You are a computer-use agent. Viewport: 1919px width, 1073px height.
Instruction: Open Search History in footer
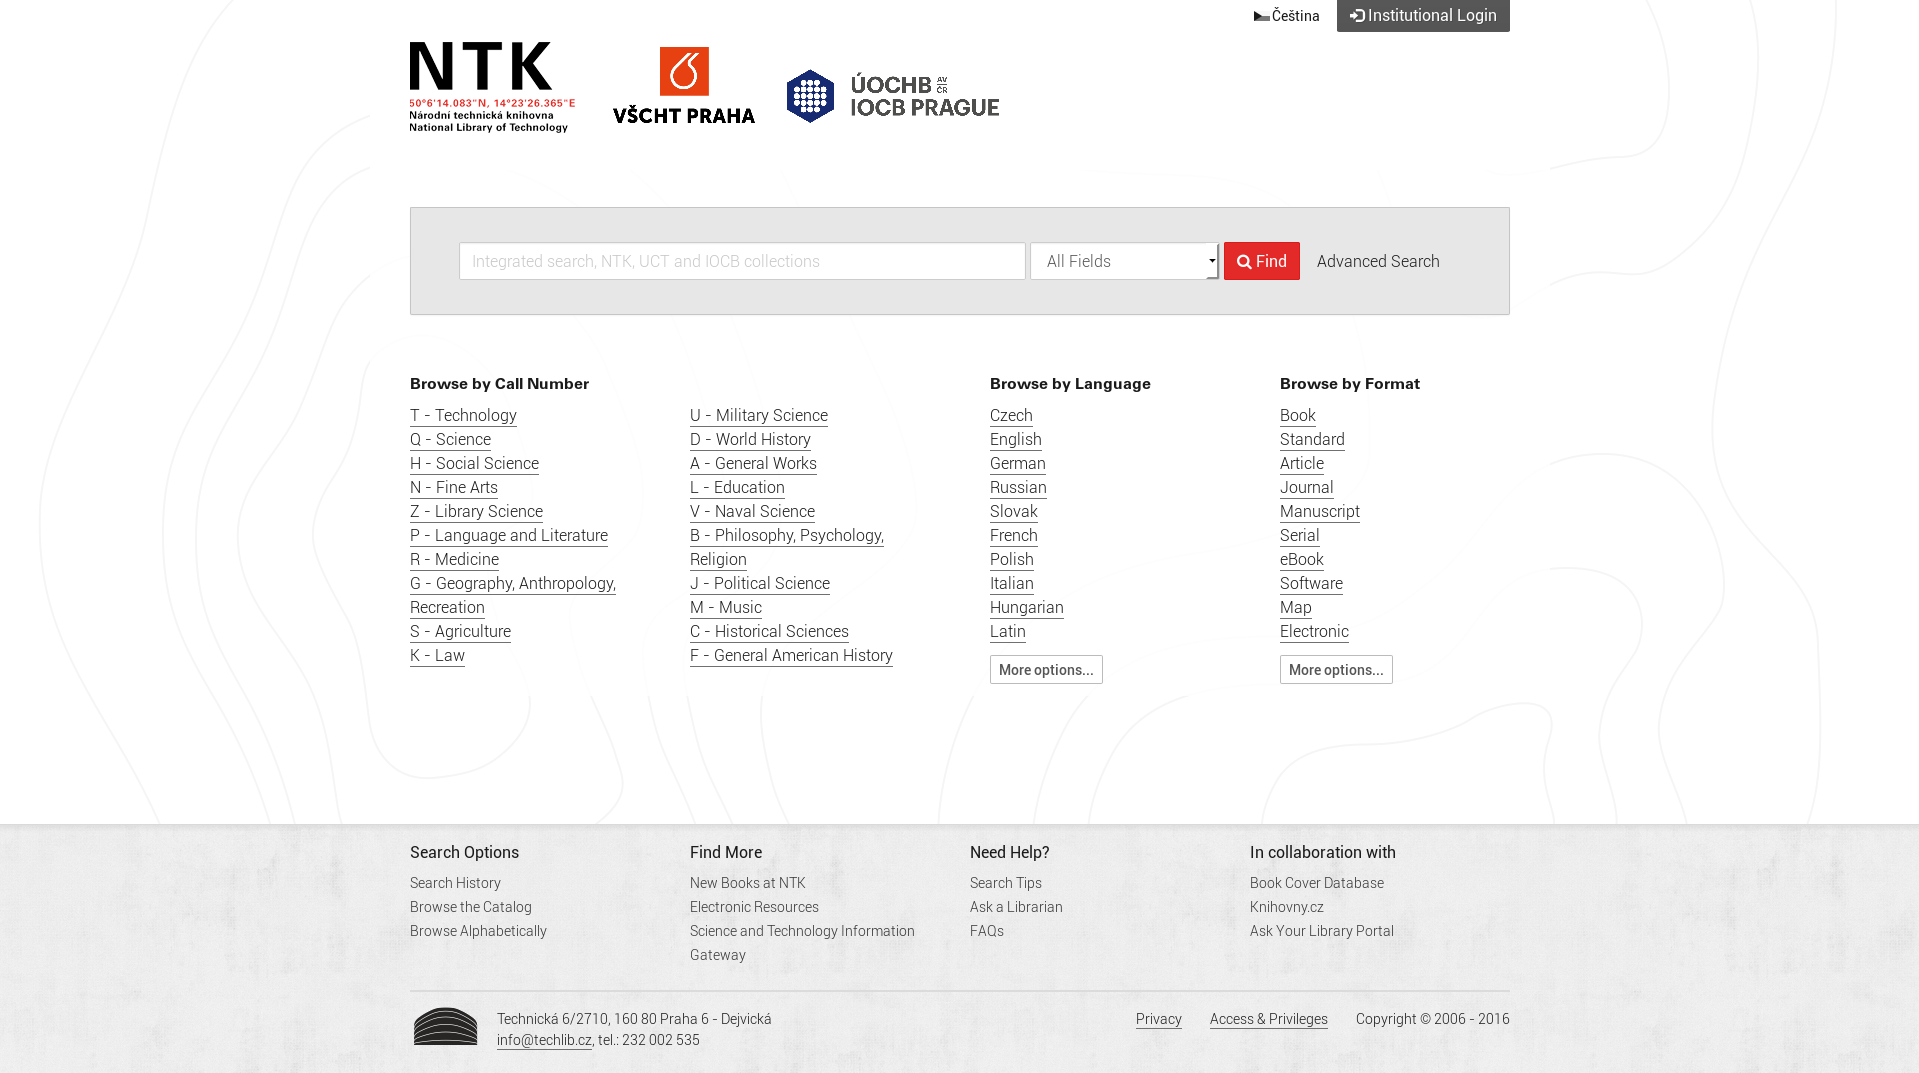tap(455, 883)
